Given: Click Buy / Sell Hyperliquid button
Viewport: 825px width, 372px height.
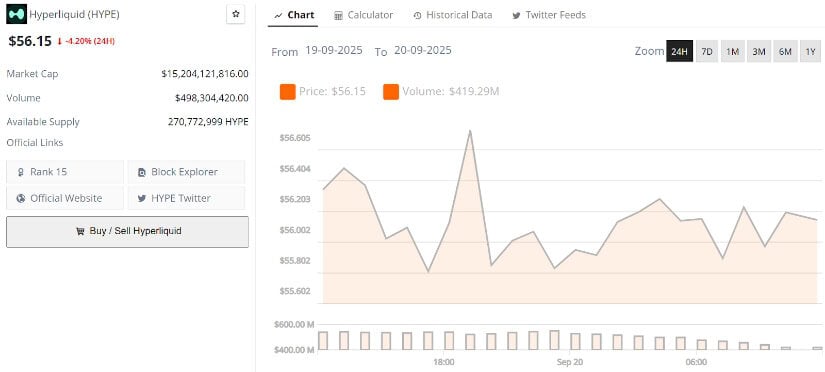Looking at the screenshot, I should coord(127,231).
